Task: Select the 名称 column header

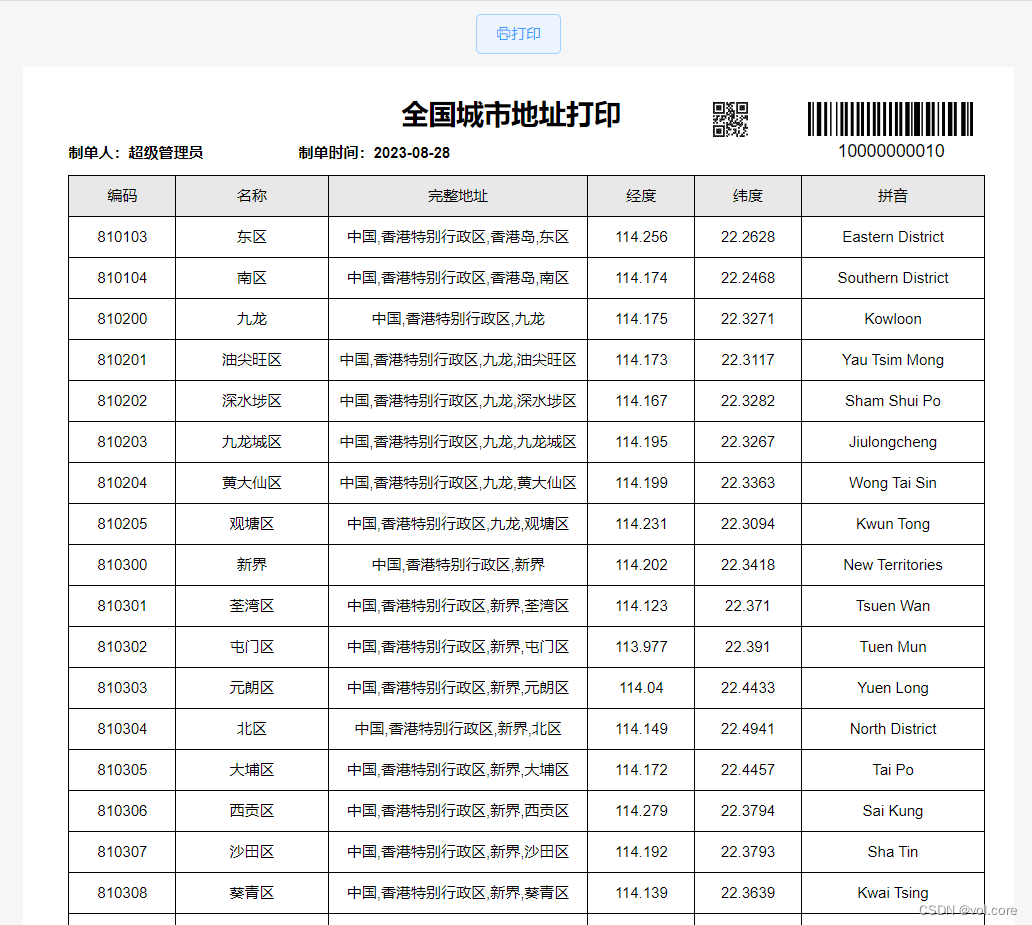Action: (251, 196)
